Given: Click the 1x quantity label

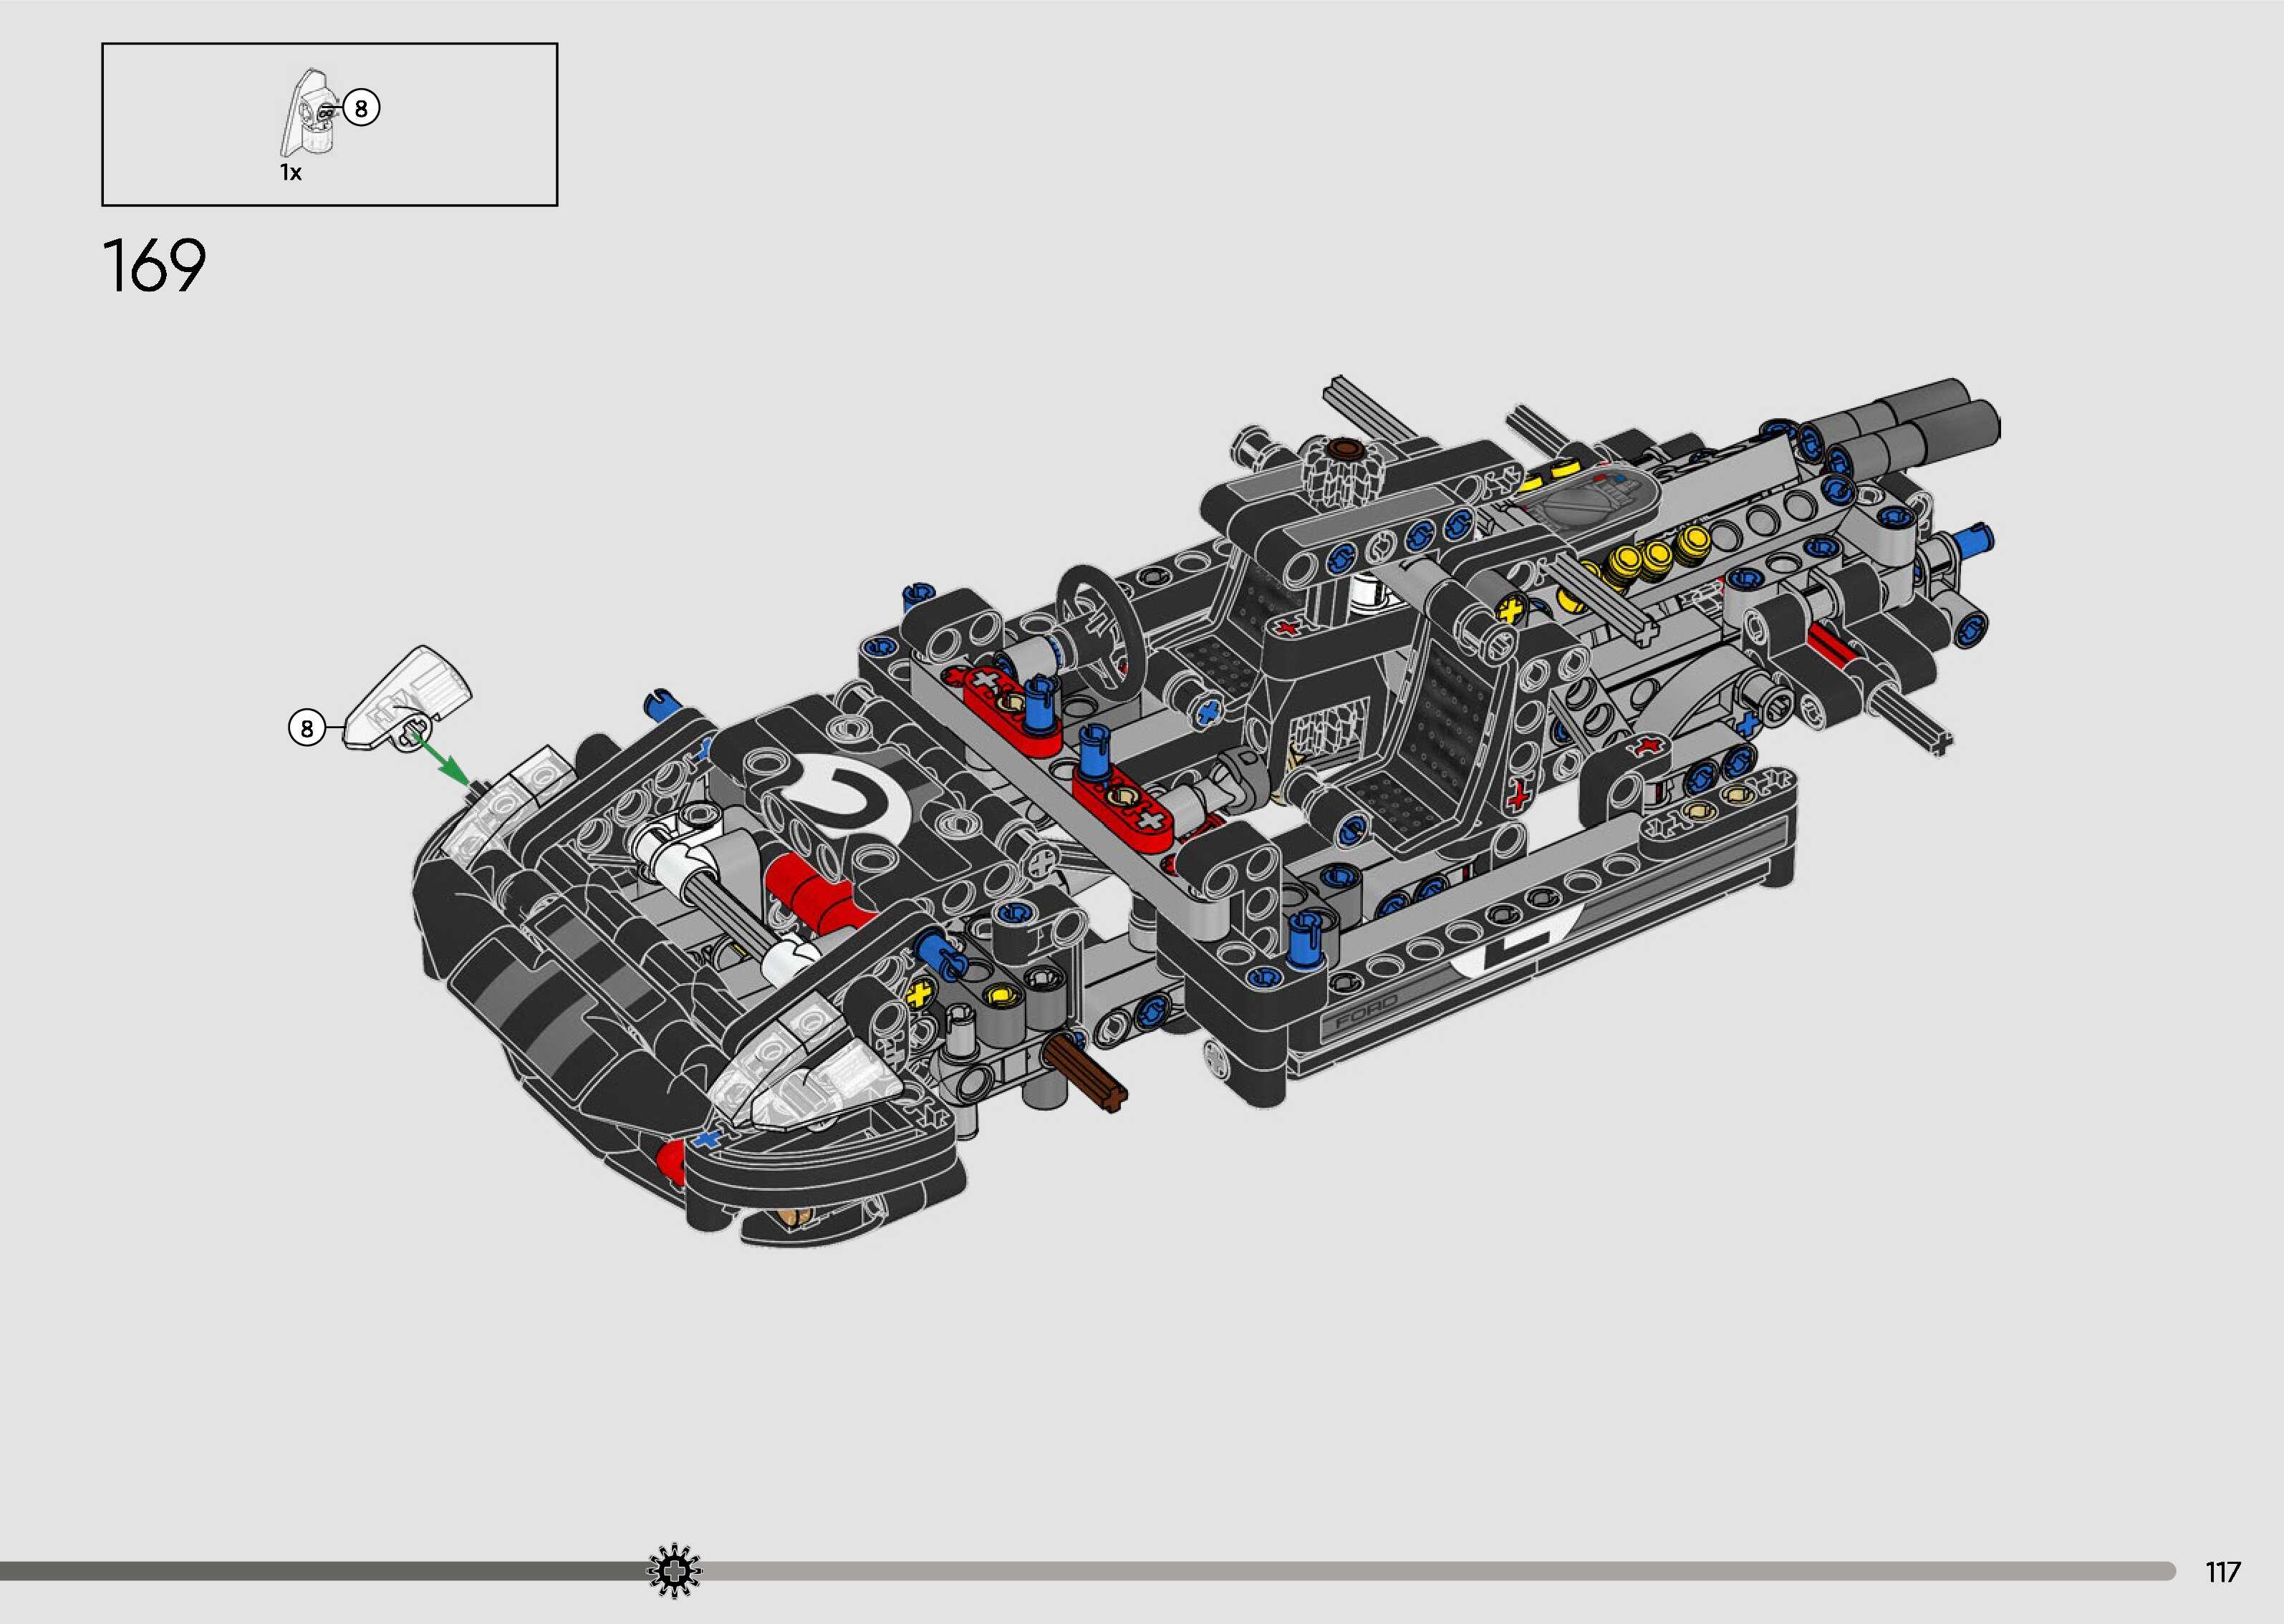Looking at the screenshot, I should (290, 173).
